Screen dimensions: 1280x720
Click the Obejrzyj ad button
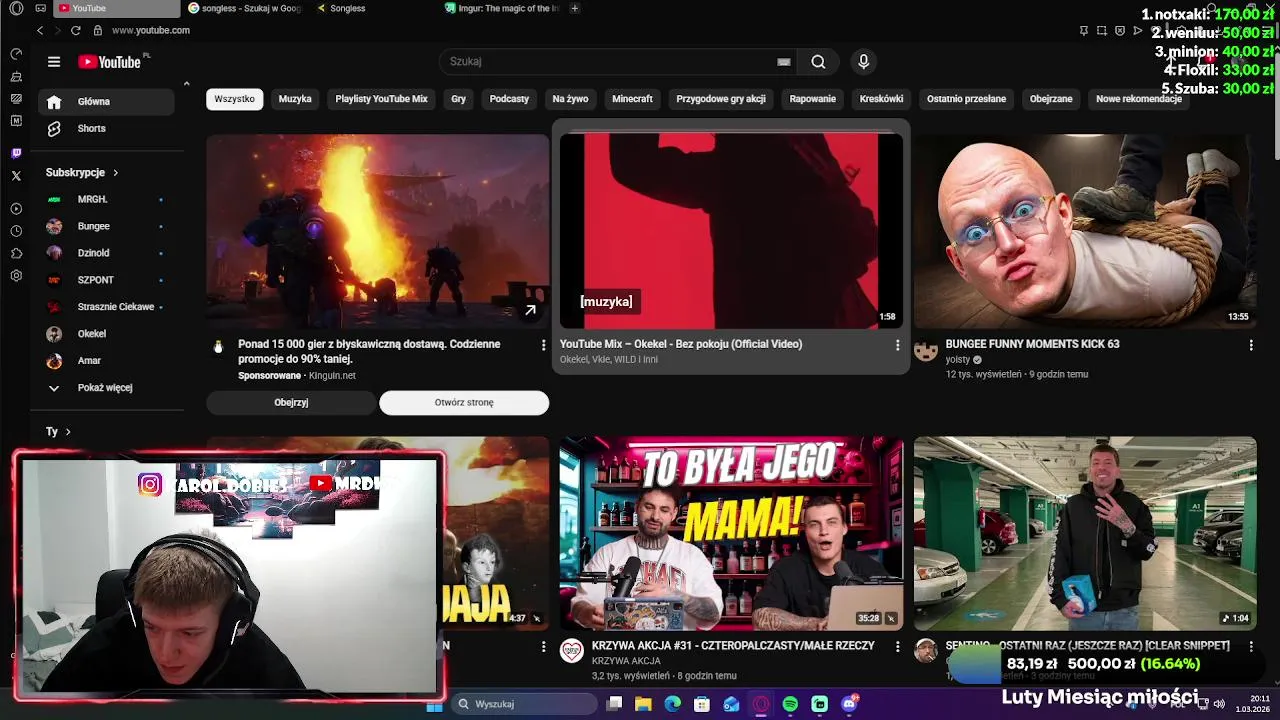point(291,402)
